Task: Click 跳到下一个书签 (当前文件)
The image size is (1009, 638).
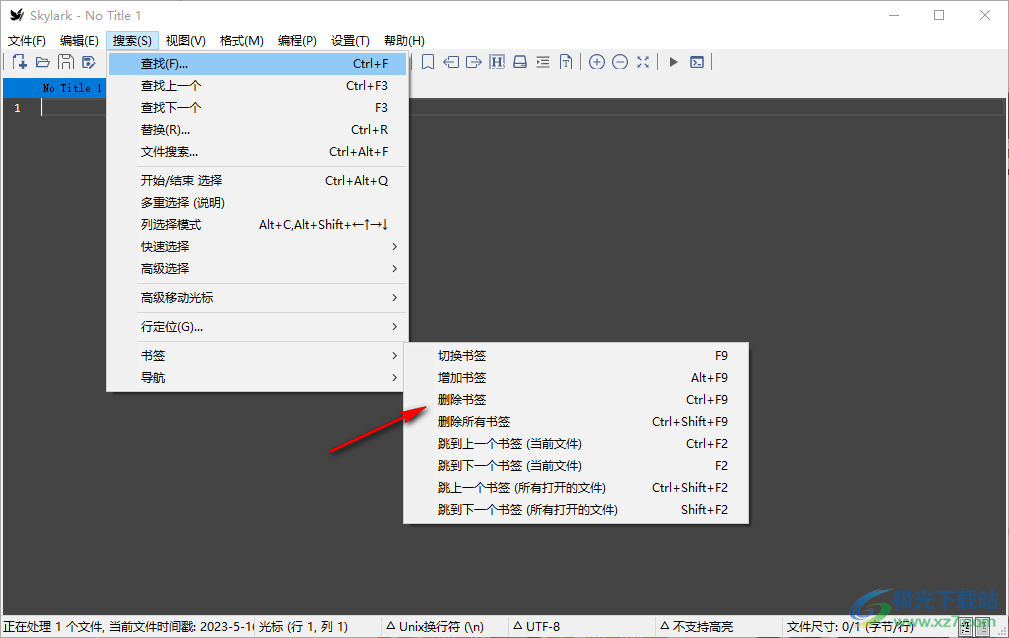Action: point(576,465)
